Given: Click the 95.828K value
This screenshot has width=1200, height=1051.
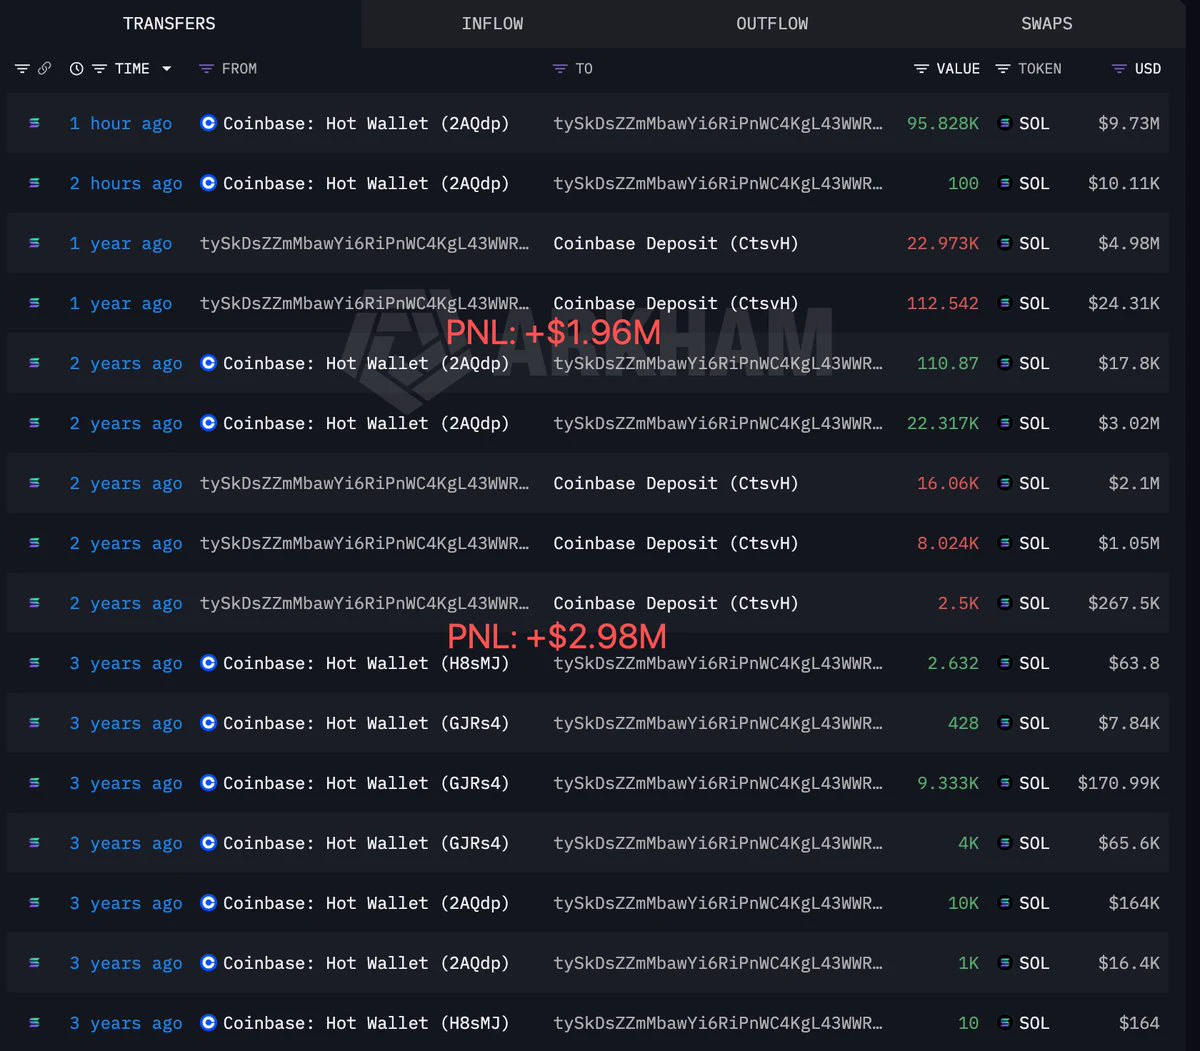Looking at the screenshot, I should tap(943, 123).
